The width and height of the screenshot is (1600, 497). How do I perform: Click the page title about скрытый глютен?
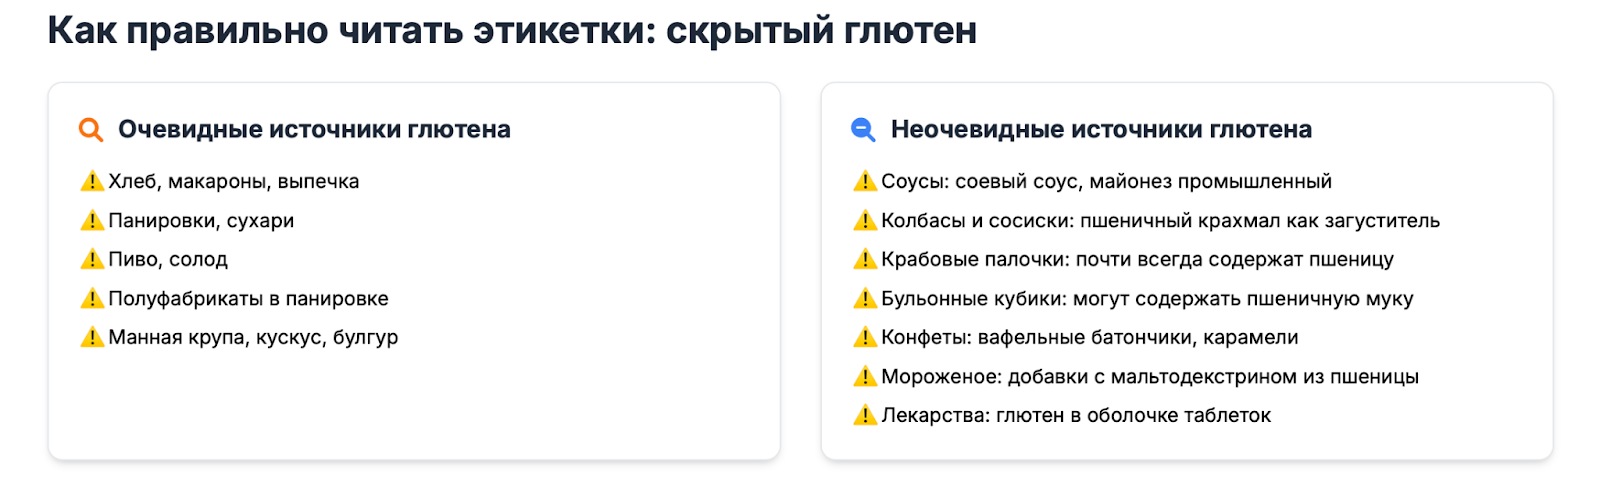coord(512,31)
